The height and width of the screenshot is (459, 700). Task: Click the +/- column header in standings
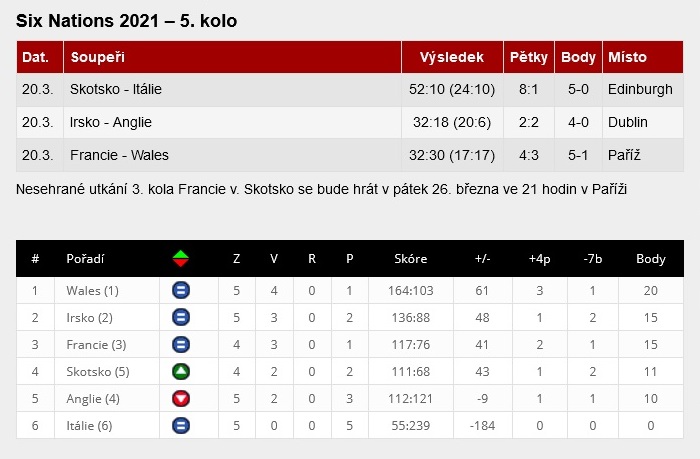pos(482,258)
